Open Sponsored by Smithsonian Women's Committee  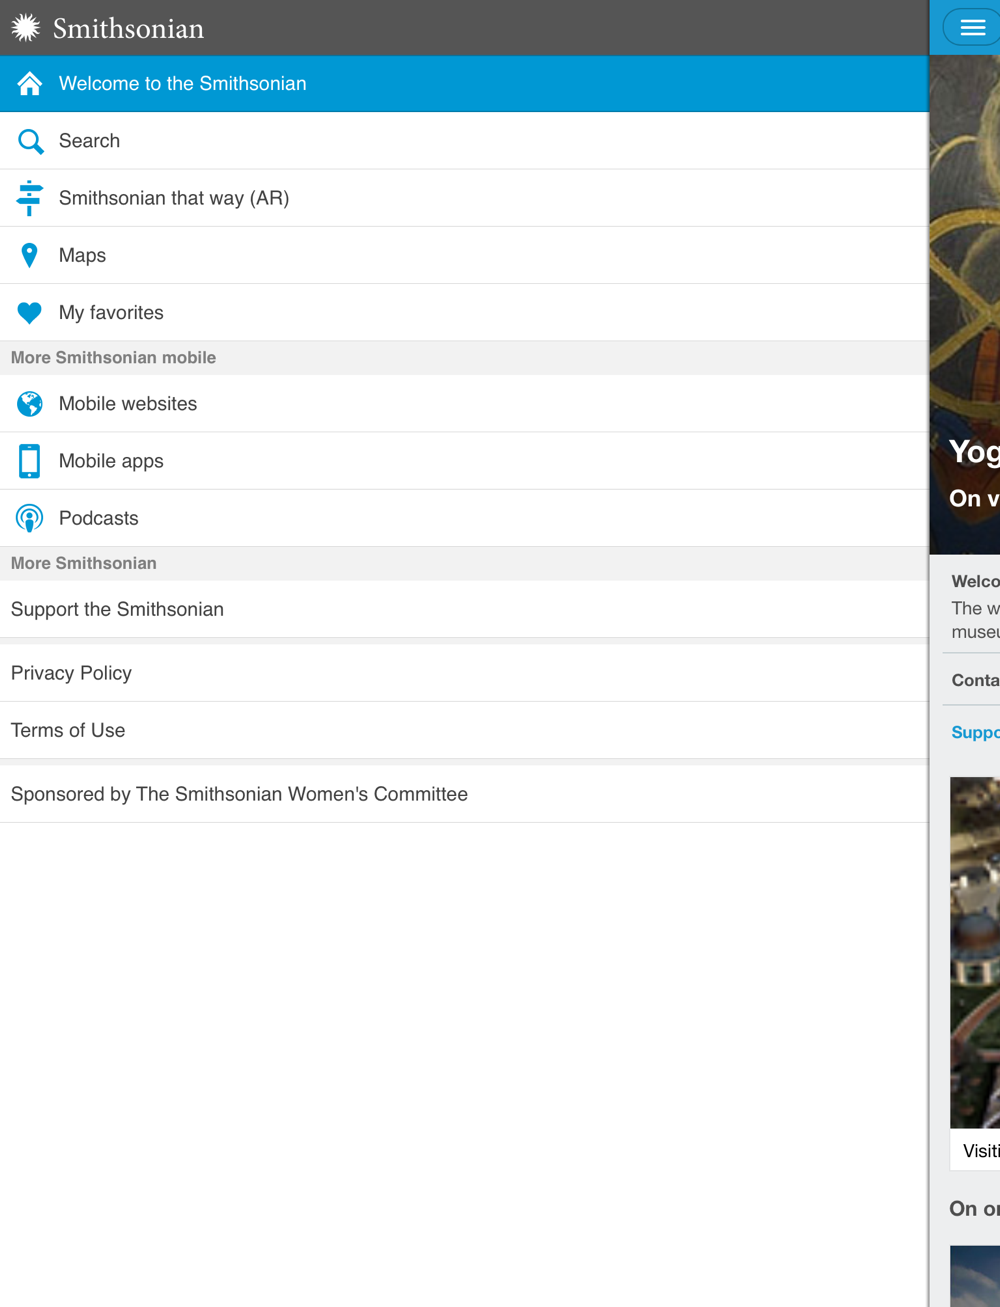[239, 794]
